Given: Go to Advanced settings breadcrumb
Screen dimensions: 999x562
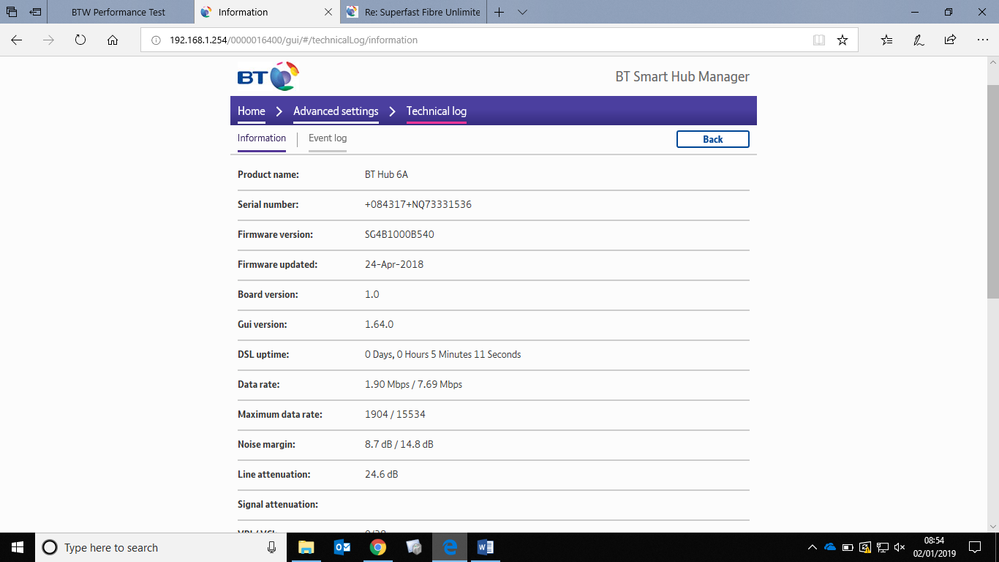Looking at the screenshot, I should click(335, 111).
